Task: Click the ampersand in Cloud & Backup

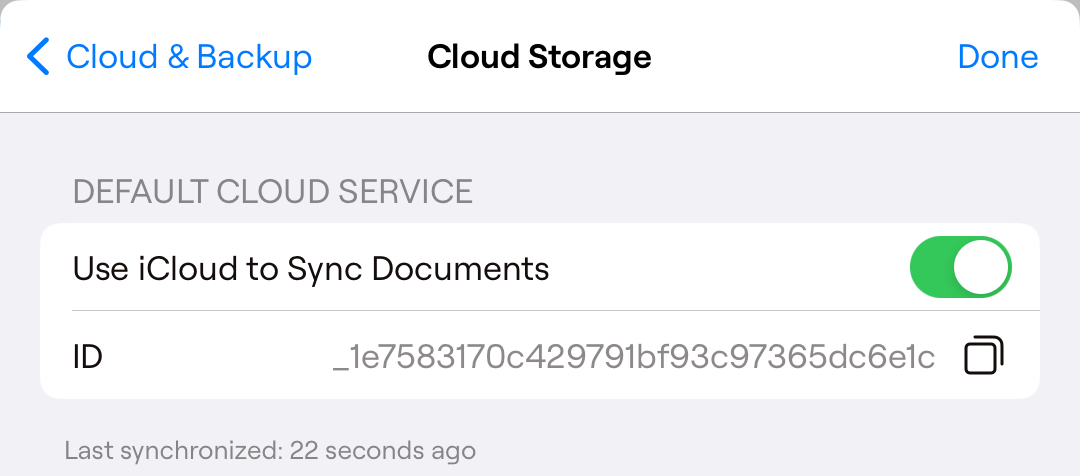Action: pos(178,56)
